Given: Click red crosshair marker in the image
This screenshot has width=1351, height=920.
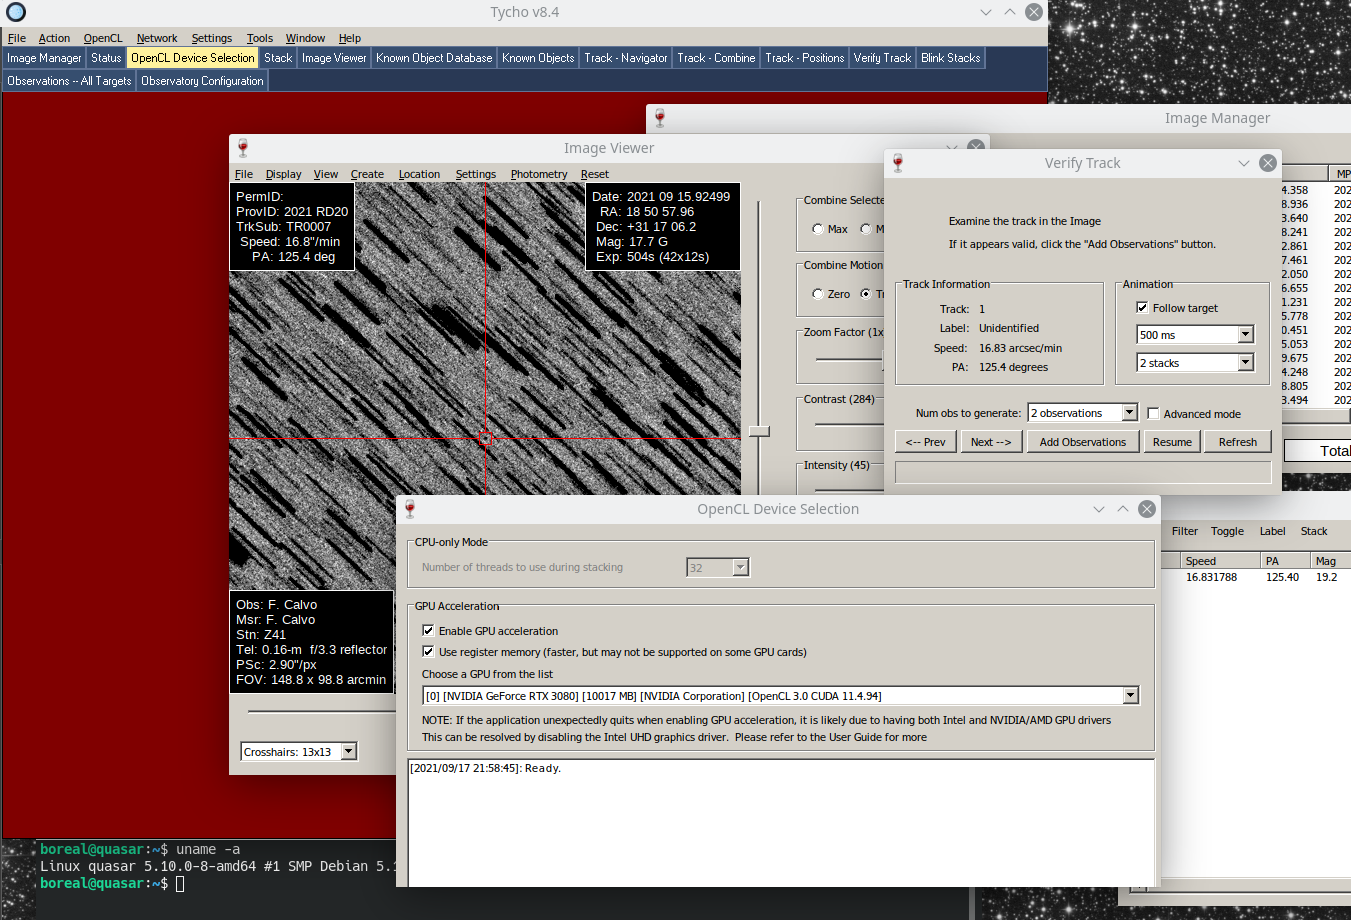Looking at the screenshot, I should coord(486,438).
